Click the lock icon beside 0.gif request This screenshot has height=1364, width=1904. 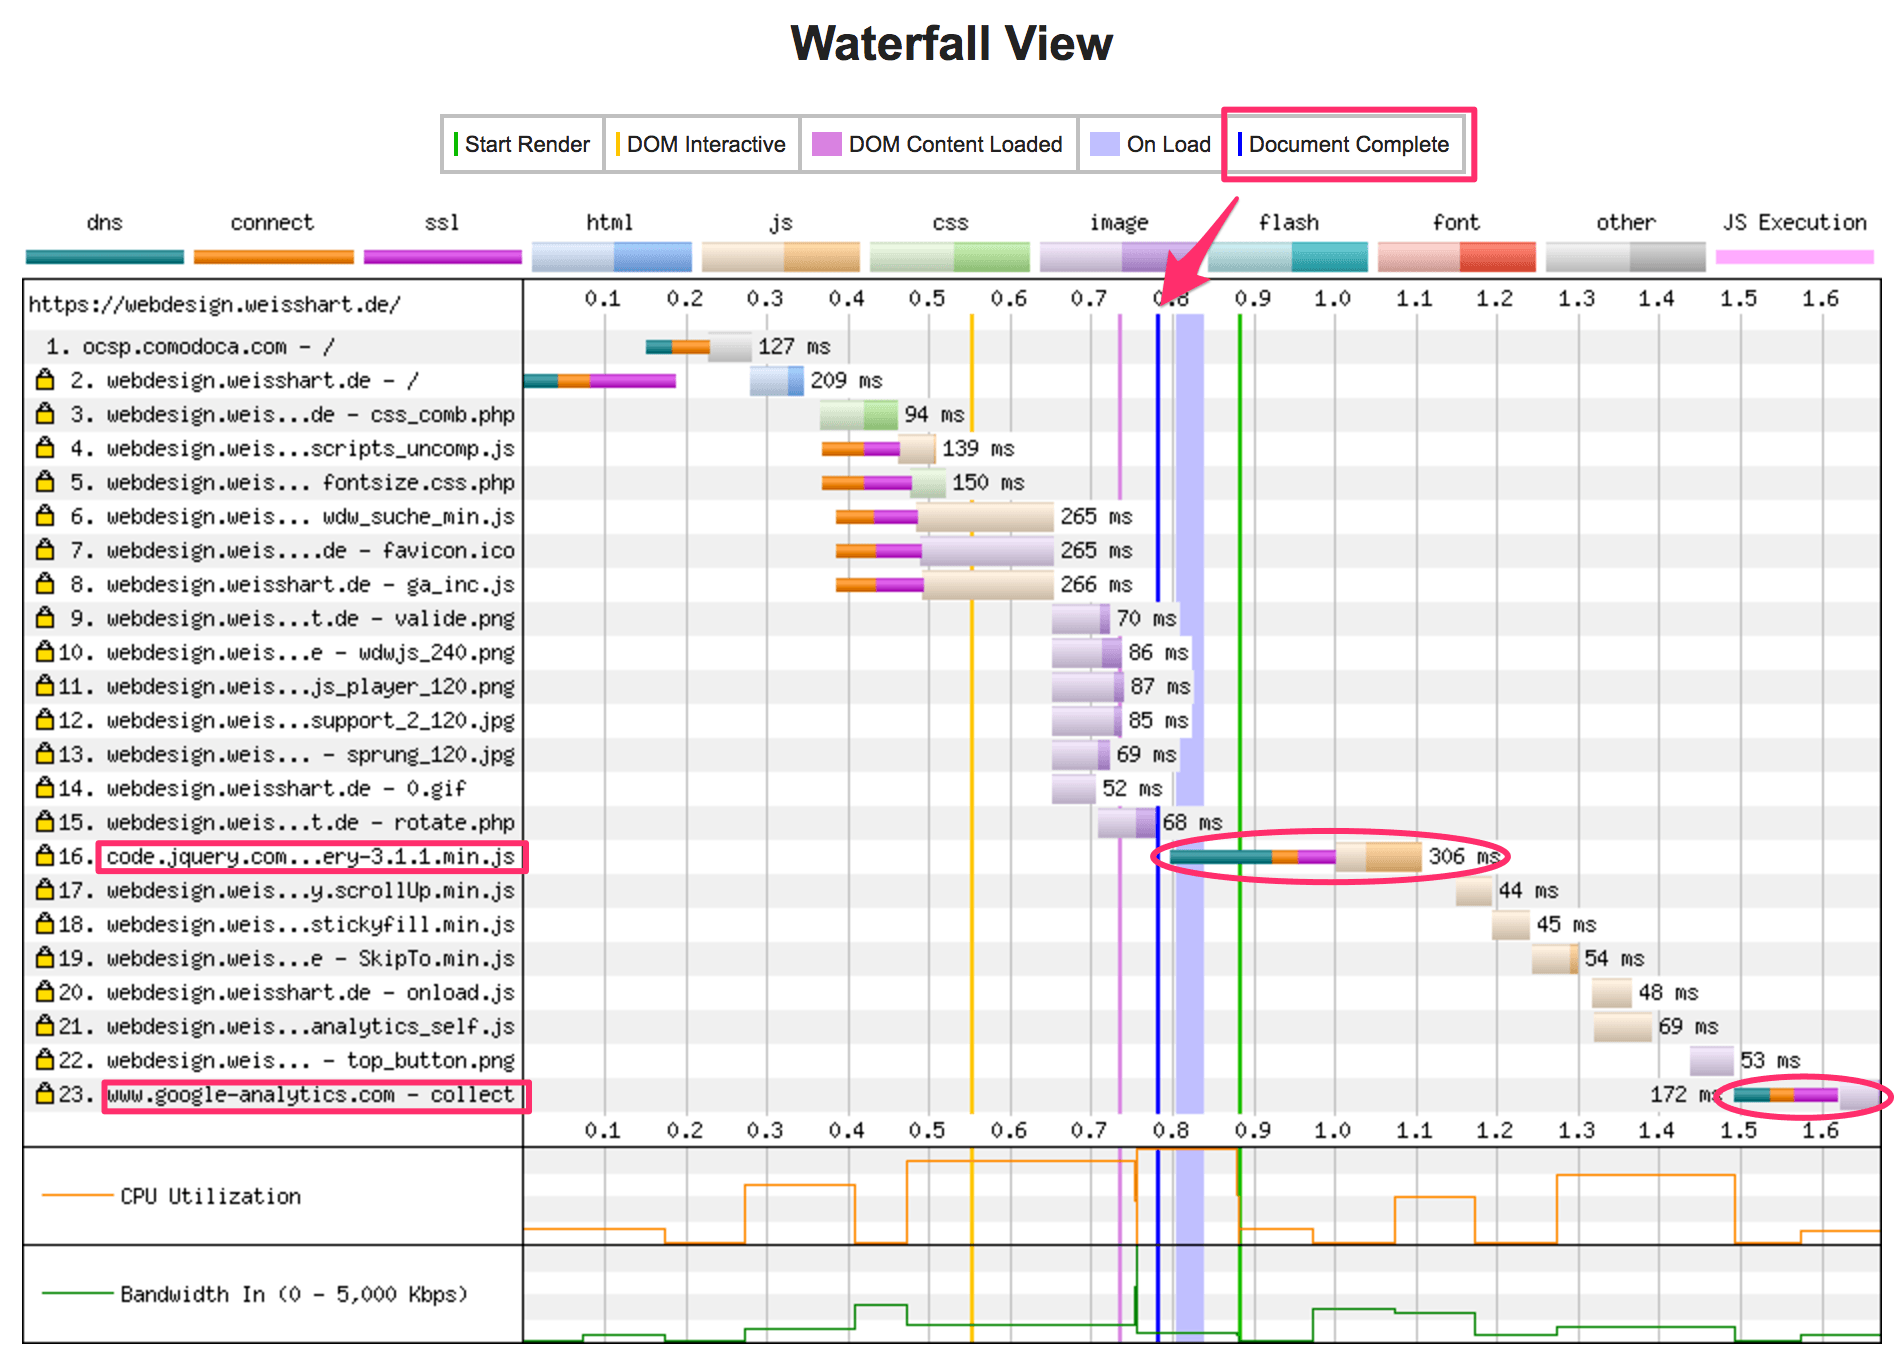[x=45, y=787]
